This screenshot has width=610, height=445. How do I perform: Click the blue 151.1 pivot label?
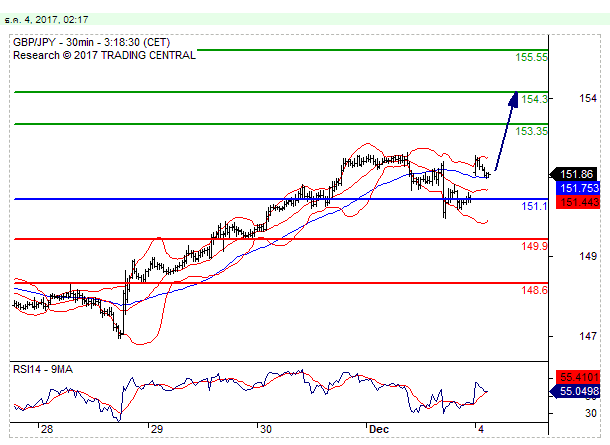pos(534,206)
